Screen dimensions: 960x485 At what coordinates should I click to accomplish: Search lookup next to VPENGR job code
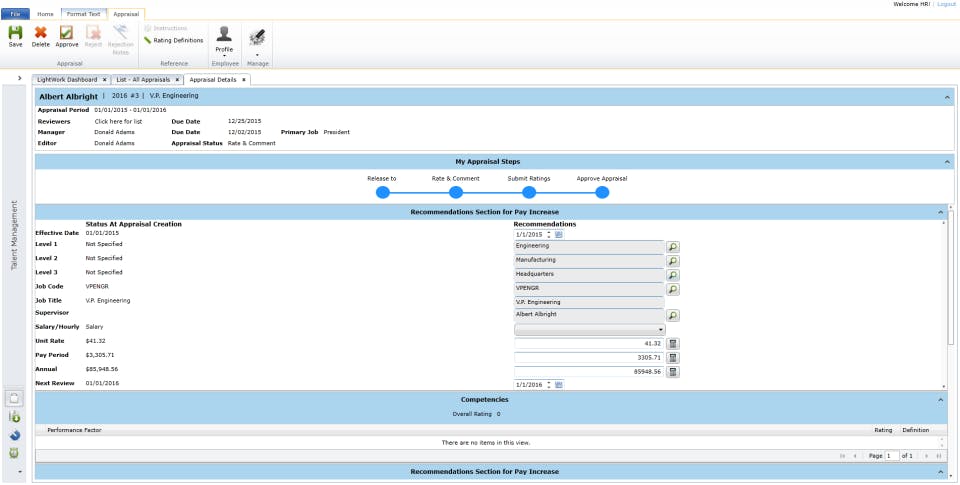673,289
